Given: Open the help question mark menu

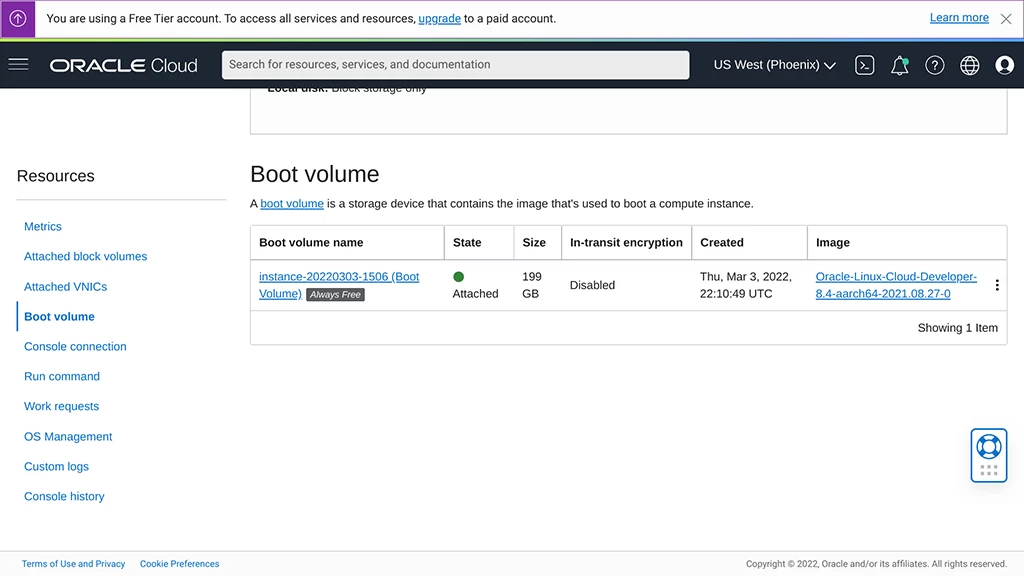Looking at the screenshot, I should point(934,65).
